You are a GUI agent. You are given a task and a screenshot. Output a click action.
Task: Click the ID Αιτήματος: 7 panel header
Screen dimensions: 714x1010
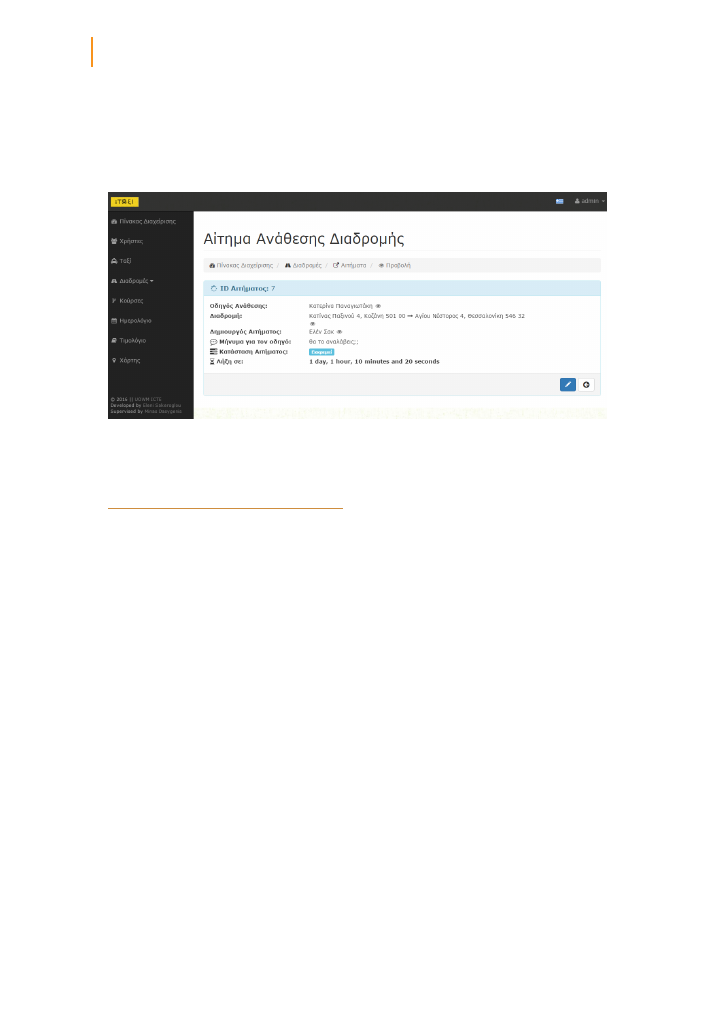tap(402, 289)
